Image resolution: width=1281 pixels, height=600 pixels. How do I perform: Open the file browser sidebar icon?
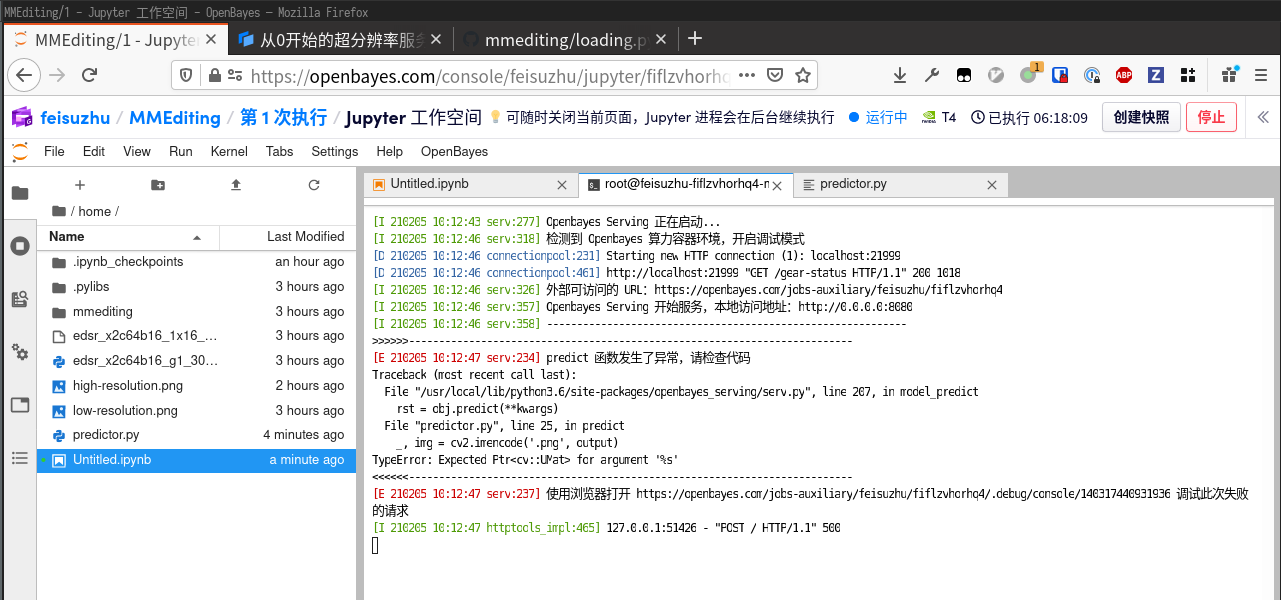pos(20,193)
